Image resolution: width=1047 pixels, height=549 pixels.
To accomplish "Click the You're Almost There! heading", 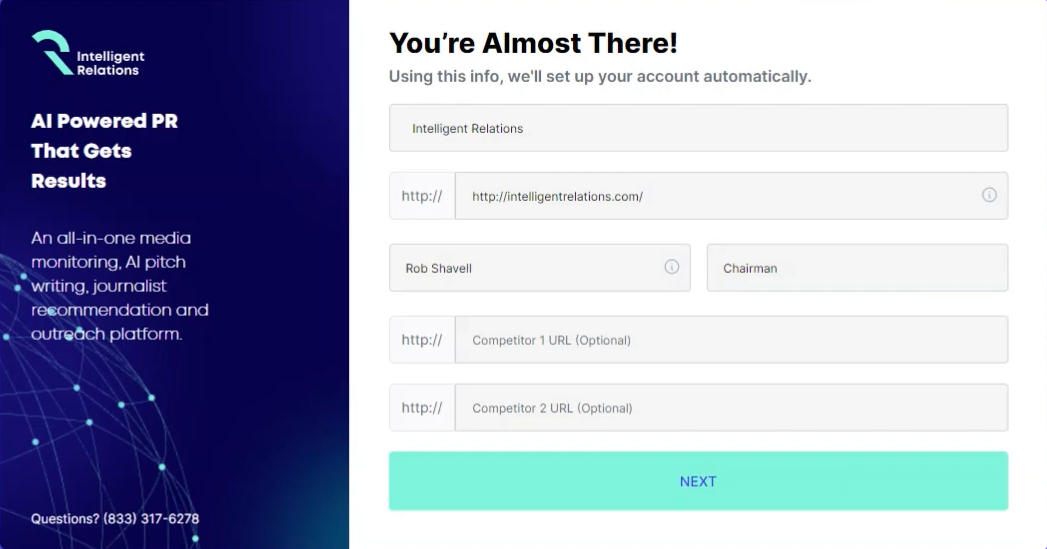I will point(533,43).
